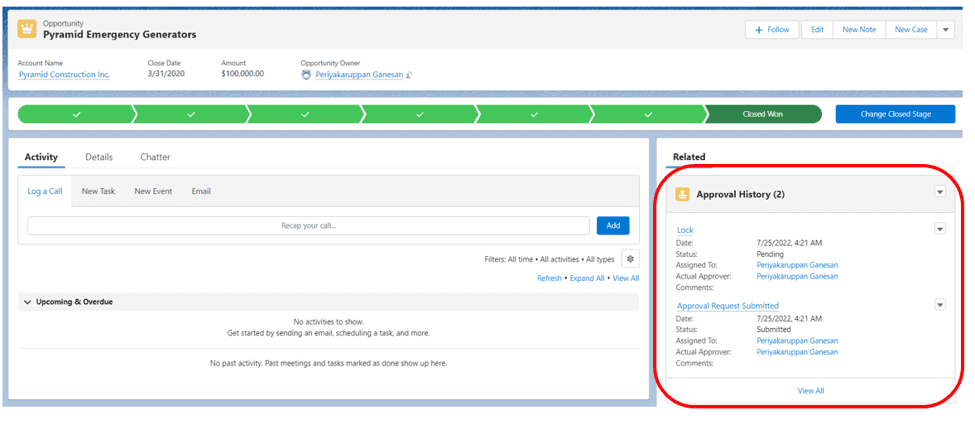Open the Pyramid Construction Inc. account link

coord(64,75)
